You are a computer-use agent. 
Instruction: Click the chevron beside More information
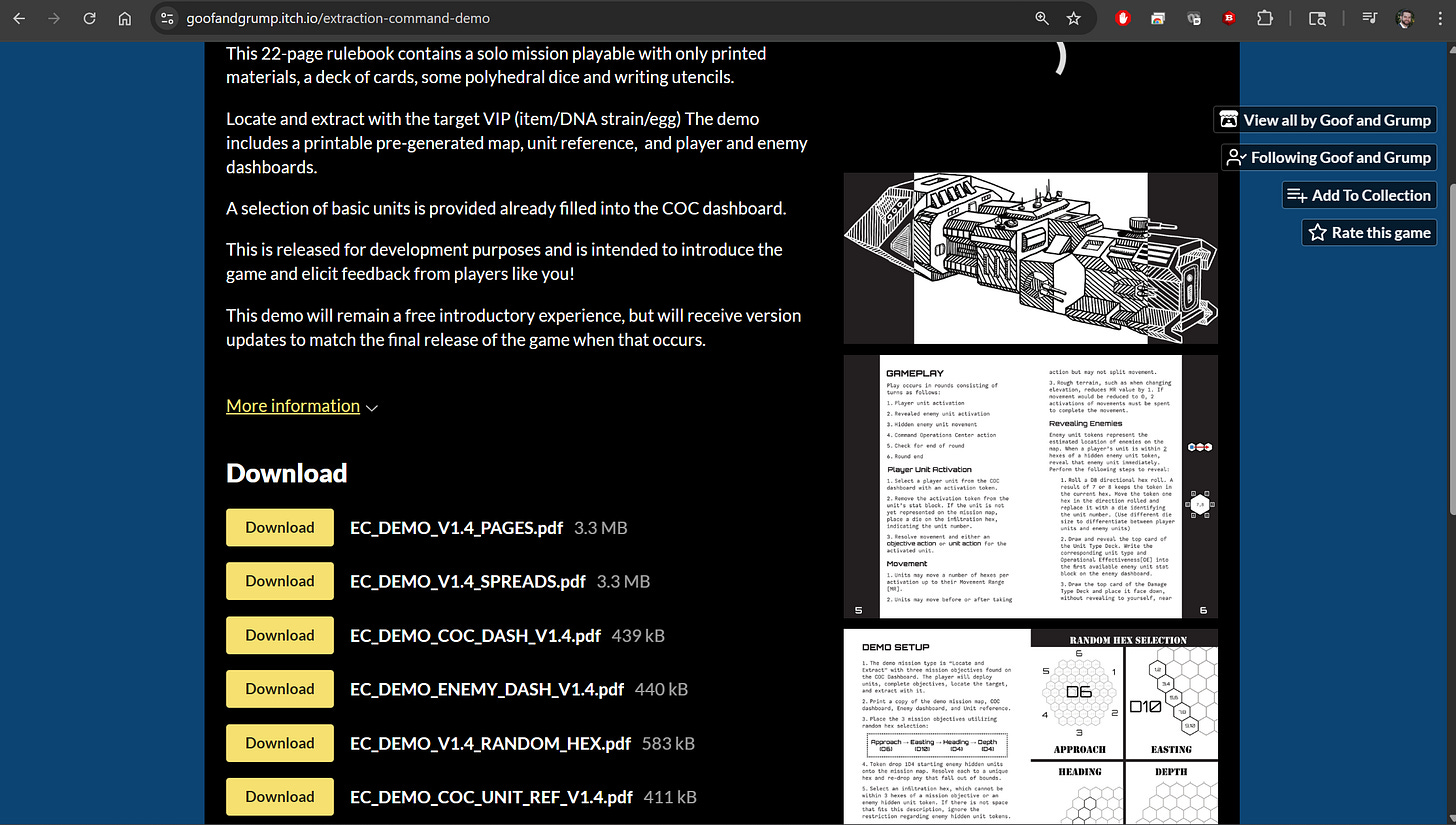point(372,408)
